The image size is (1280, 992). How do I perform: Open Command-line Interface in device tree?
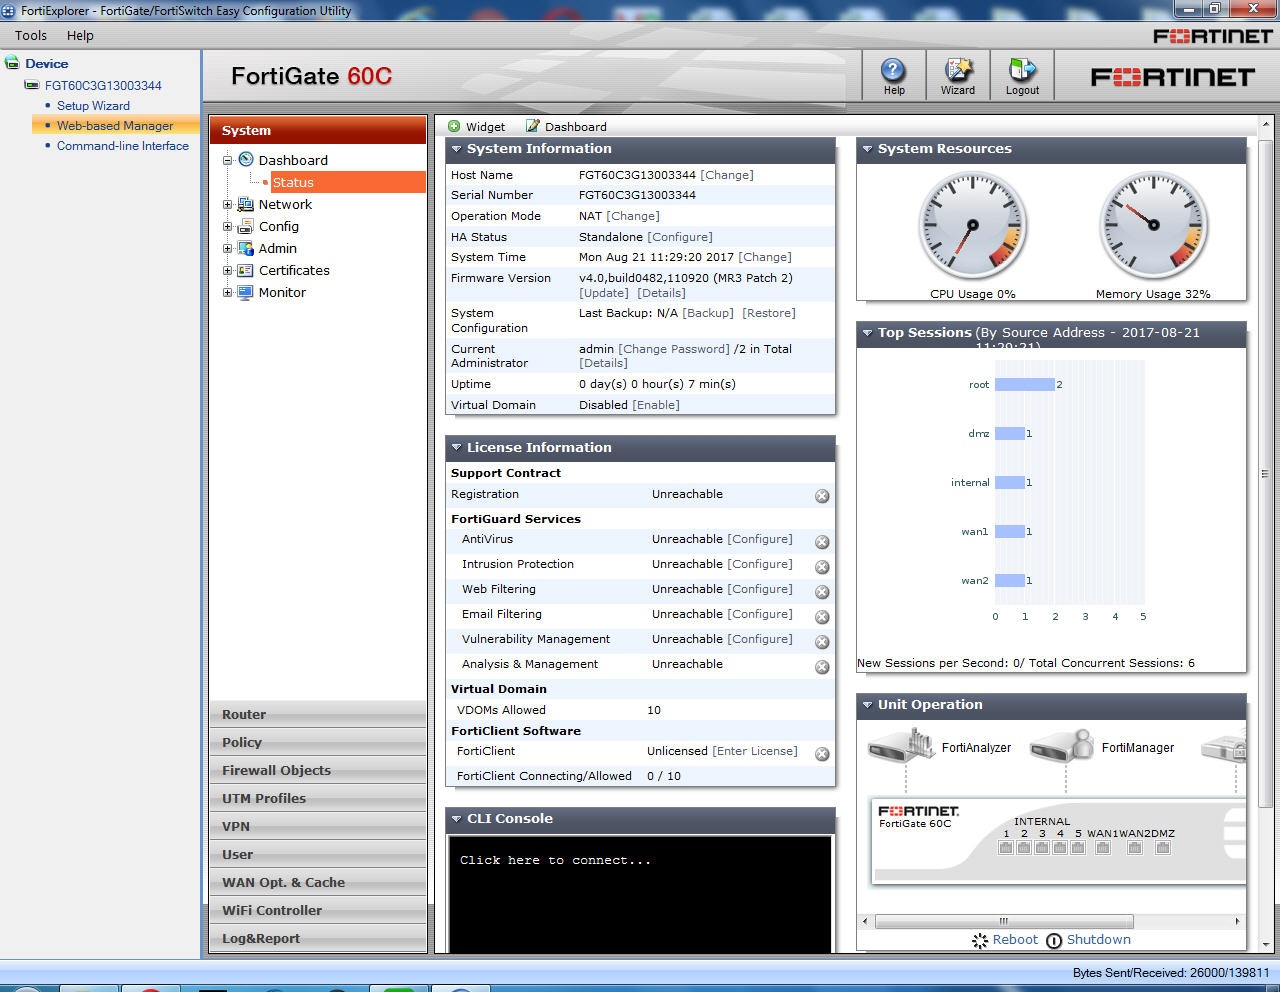point(123,146)
